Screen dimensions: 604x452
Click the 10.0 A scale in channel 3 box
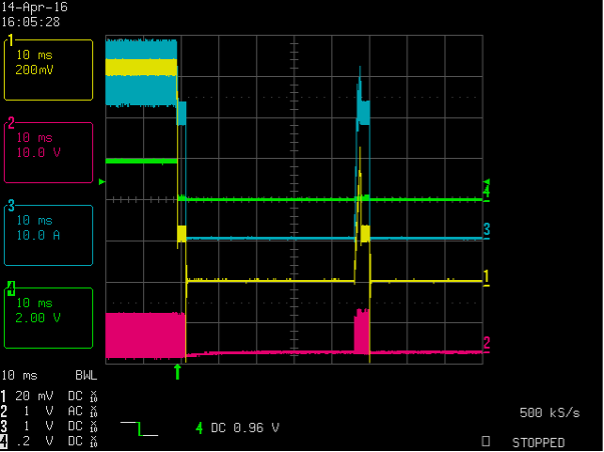pyautogui.click(x=38, y=235)
